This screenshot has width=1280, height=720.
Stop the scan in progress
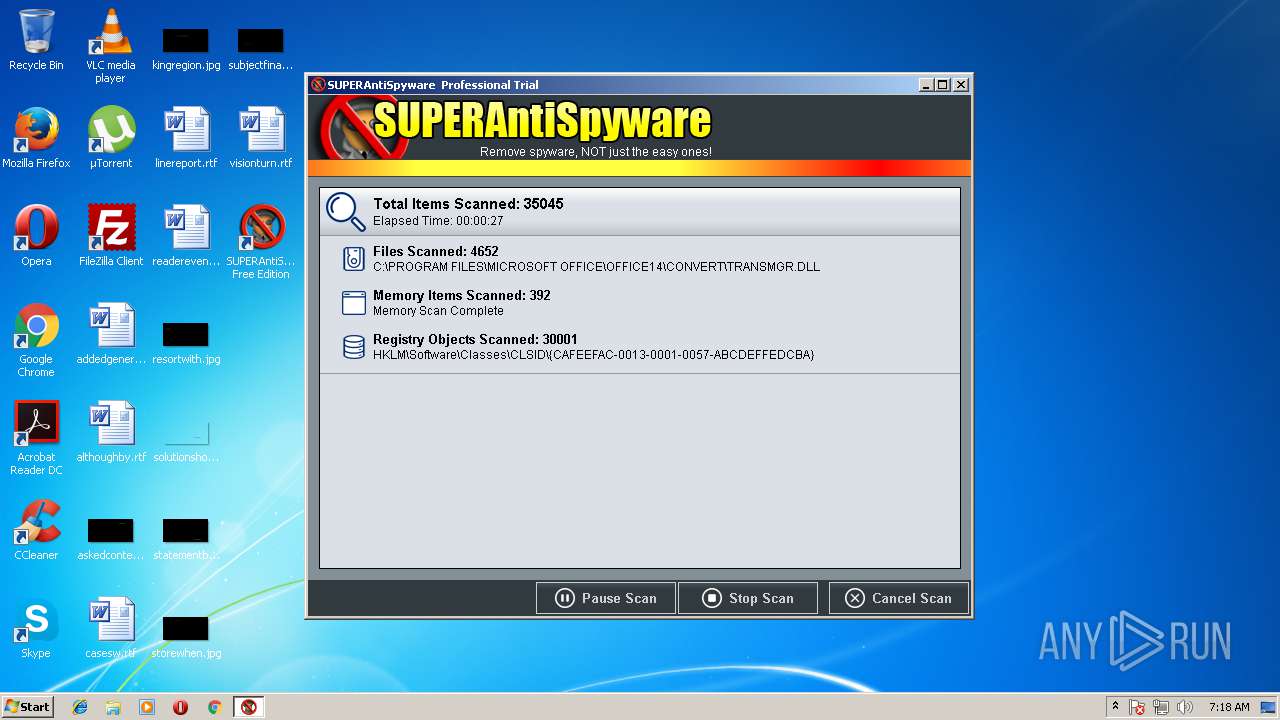(x=747, y=598)
